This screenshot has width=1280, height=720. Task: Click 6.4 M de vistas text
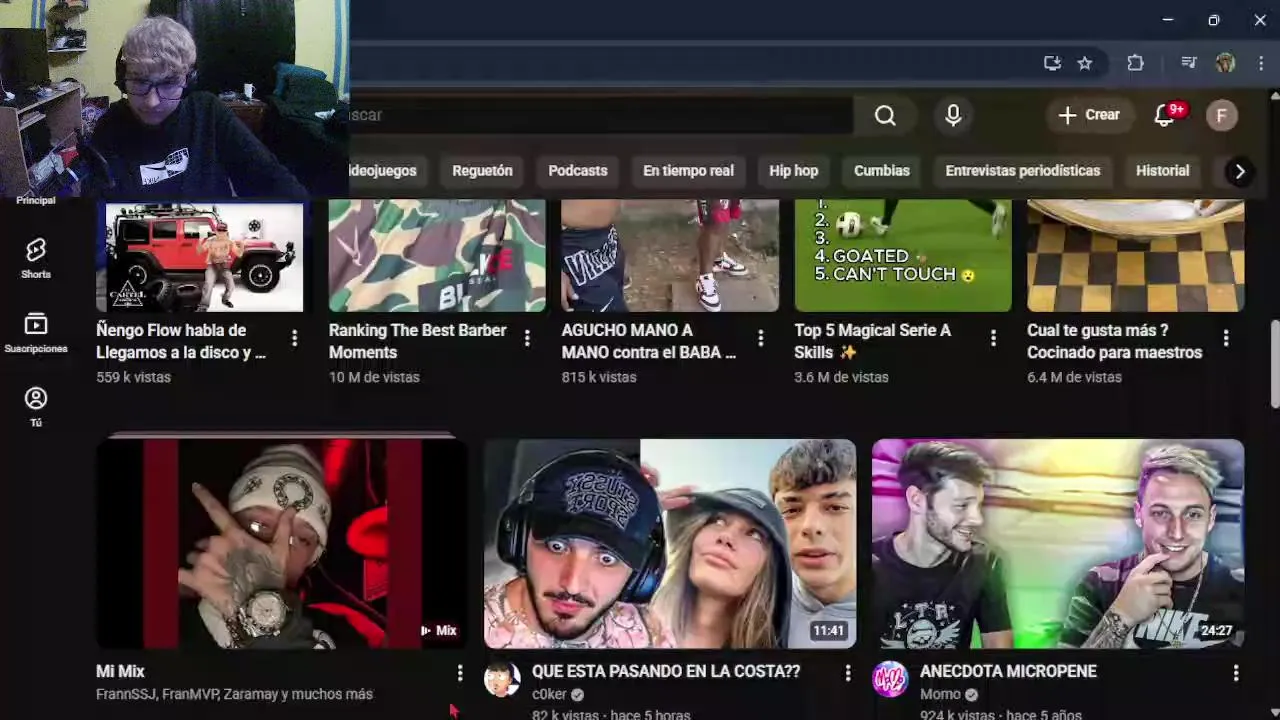click(x=1074, y=377)
